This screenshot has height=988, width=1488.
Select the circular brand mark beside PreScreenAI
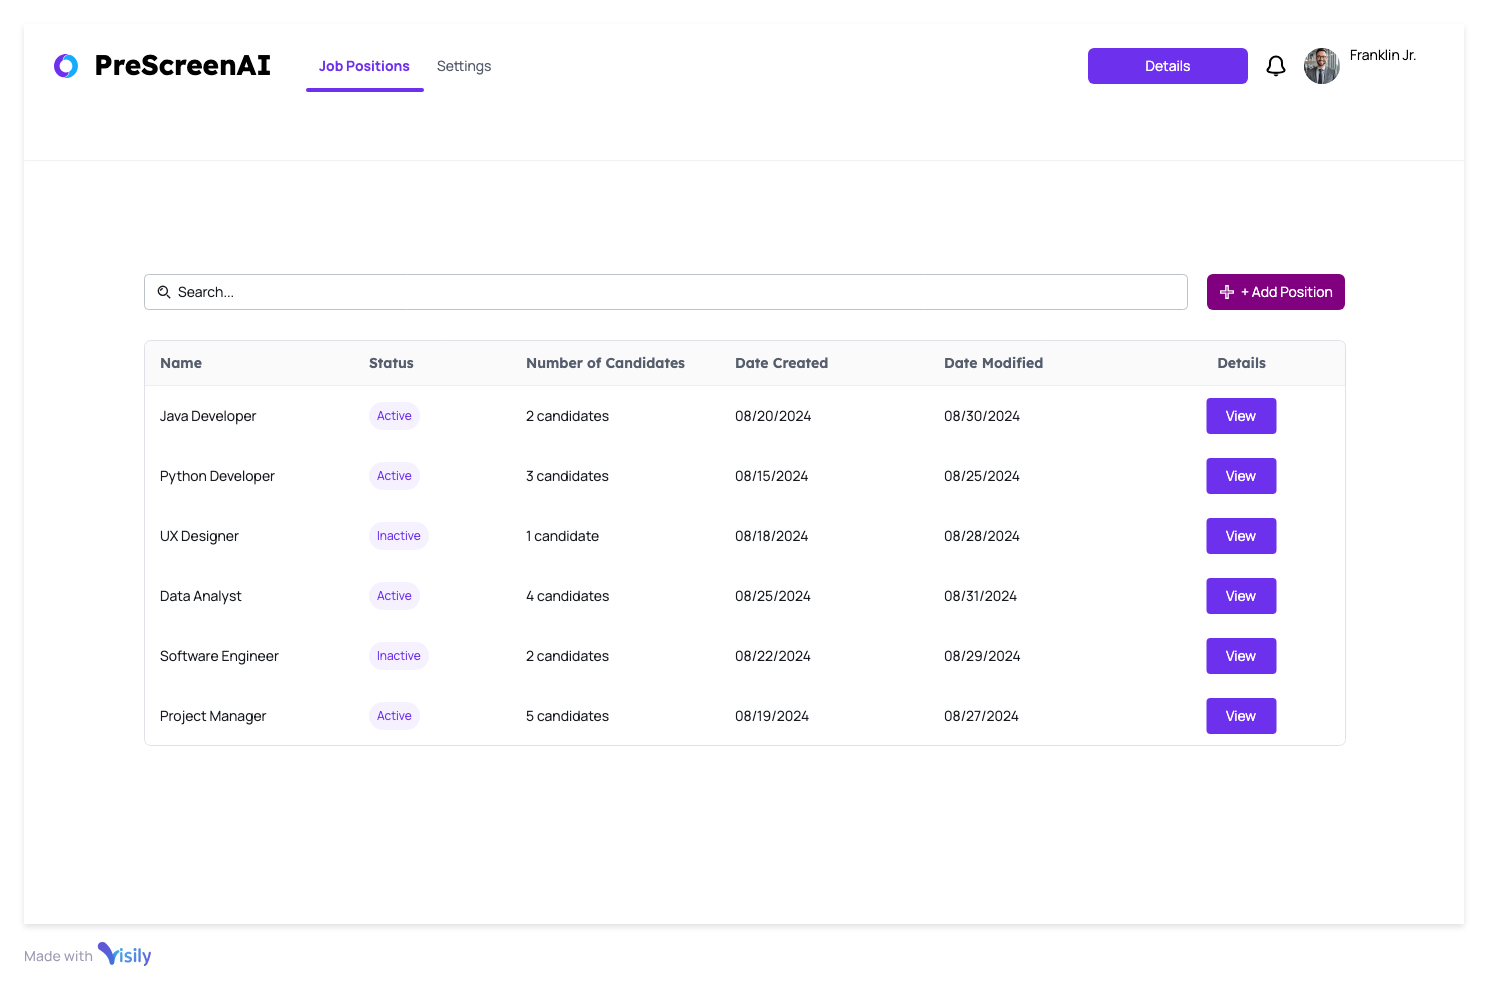pos(66,65)
